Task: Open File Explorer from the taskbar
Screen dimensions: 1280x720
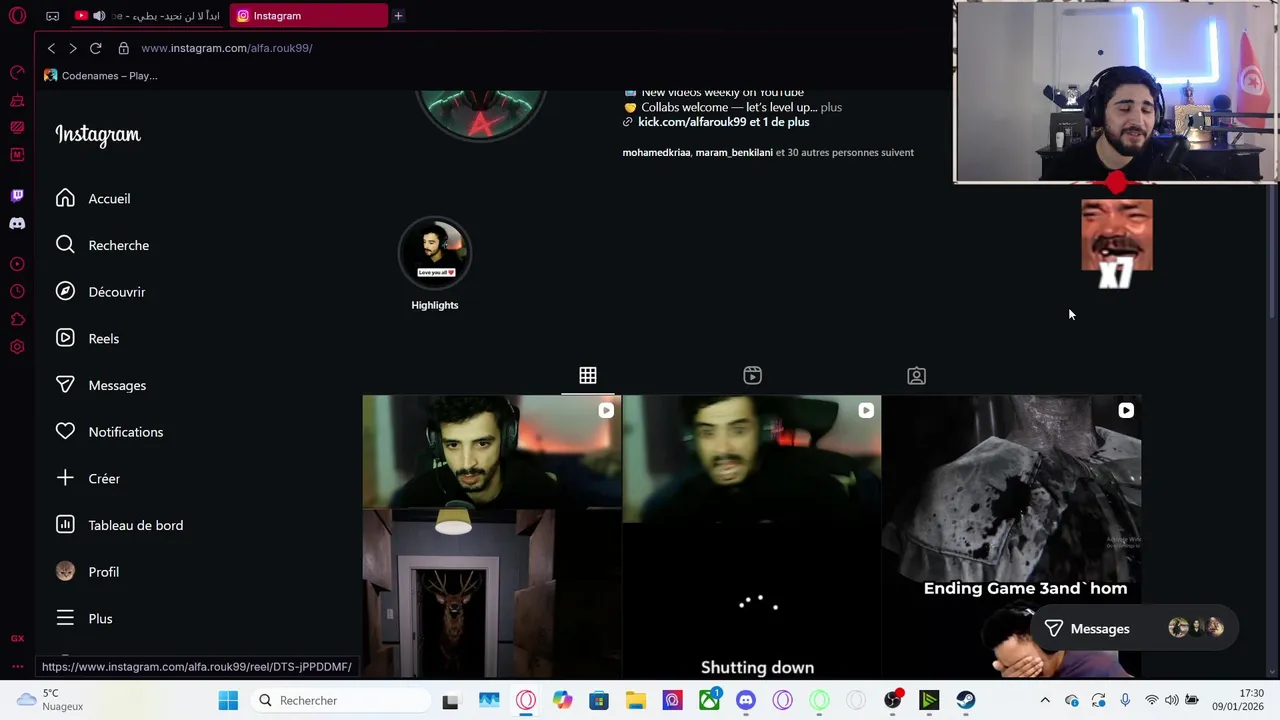Action: [636, 701]
